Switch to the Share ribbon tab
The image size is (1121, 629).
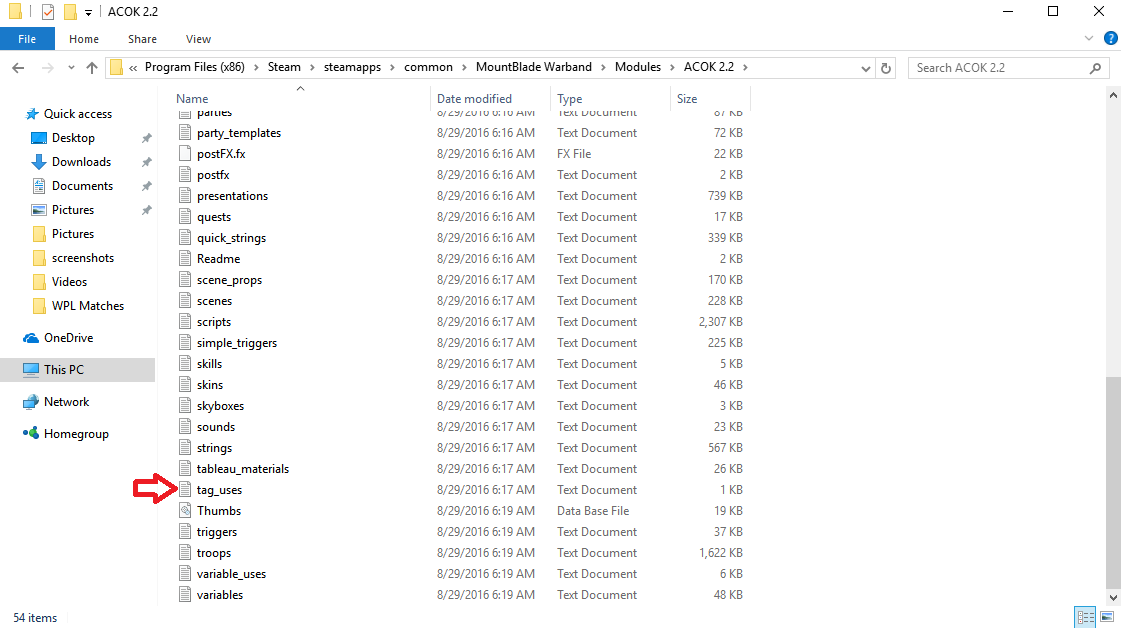coord(142,39)
